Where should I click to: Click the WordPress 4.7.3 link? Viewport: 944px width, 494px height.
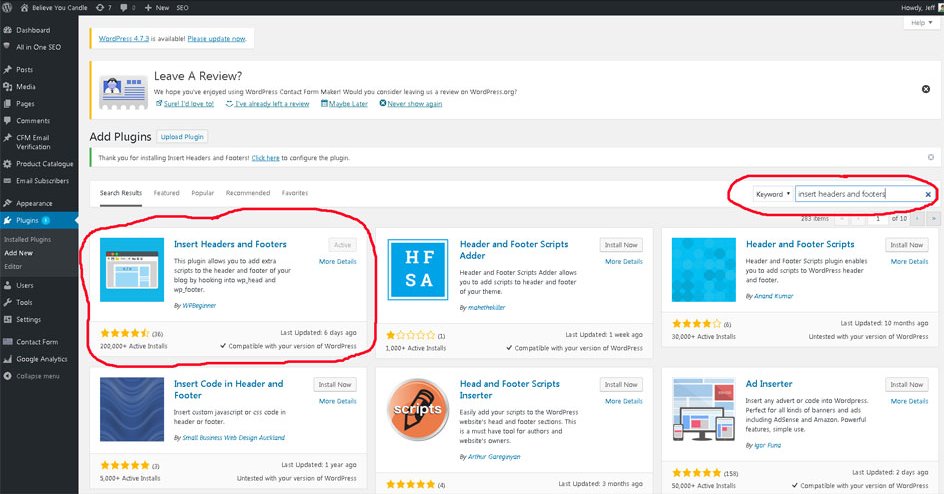coord(123,39)
